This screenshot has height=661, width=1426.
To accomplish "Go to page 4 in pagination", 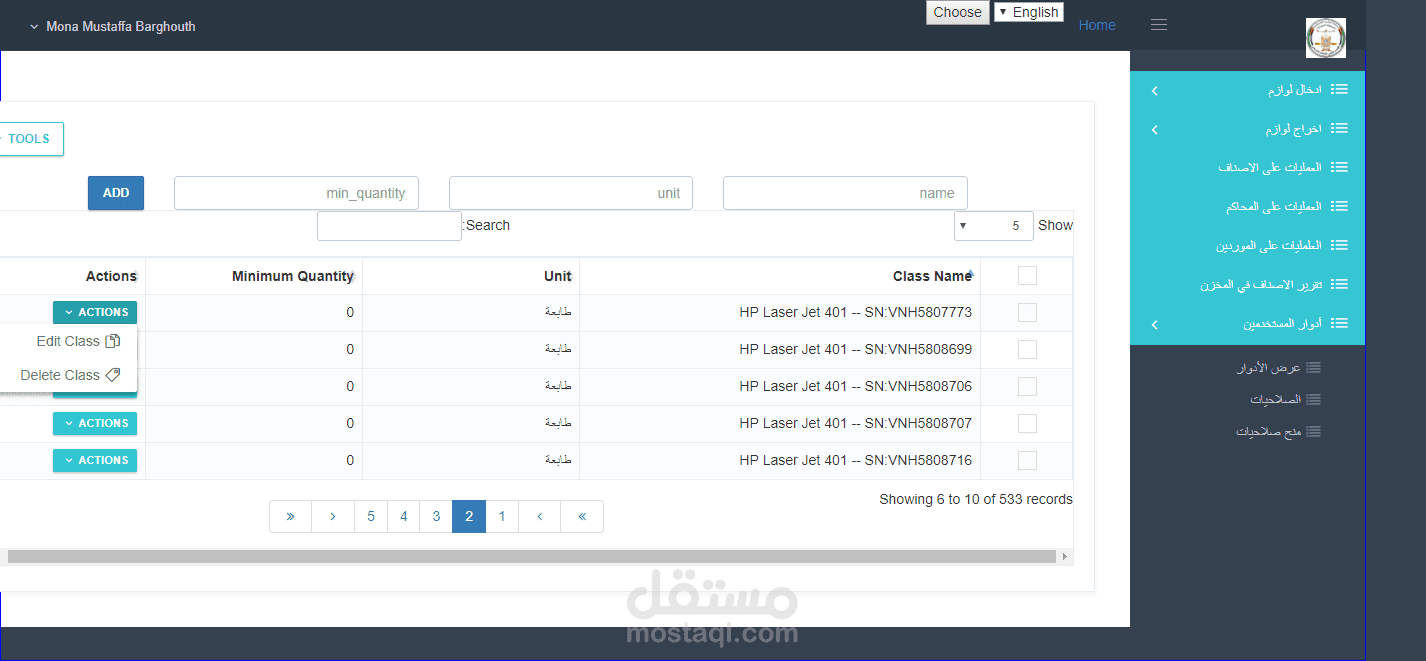I will coord(404,516).
